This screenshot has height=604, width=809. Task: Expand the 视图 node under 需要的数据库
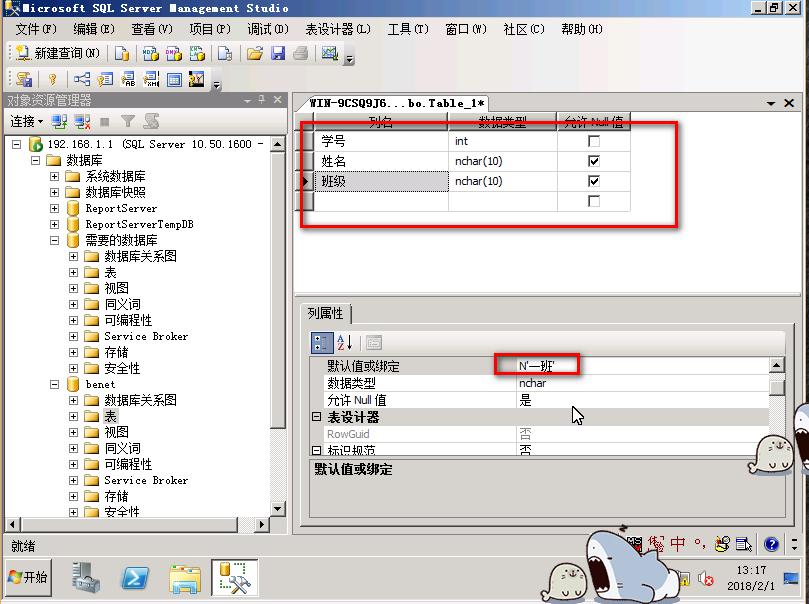tap(73, 287)
